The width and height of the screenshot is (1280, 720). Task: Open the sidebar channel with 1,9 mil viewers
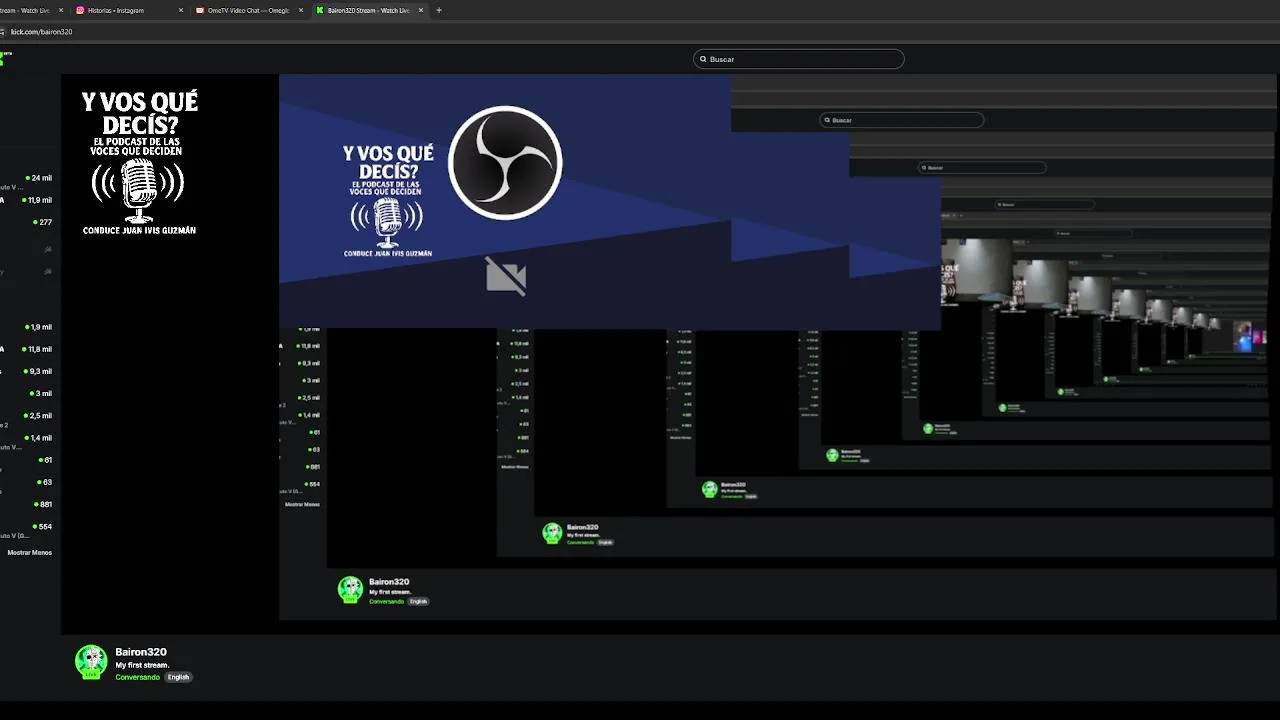tap(27, 327)
